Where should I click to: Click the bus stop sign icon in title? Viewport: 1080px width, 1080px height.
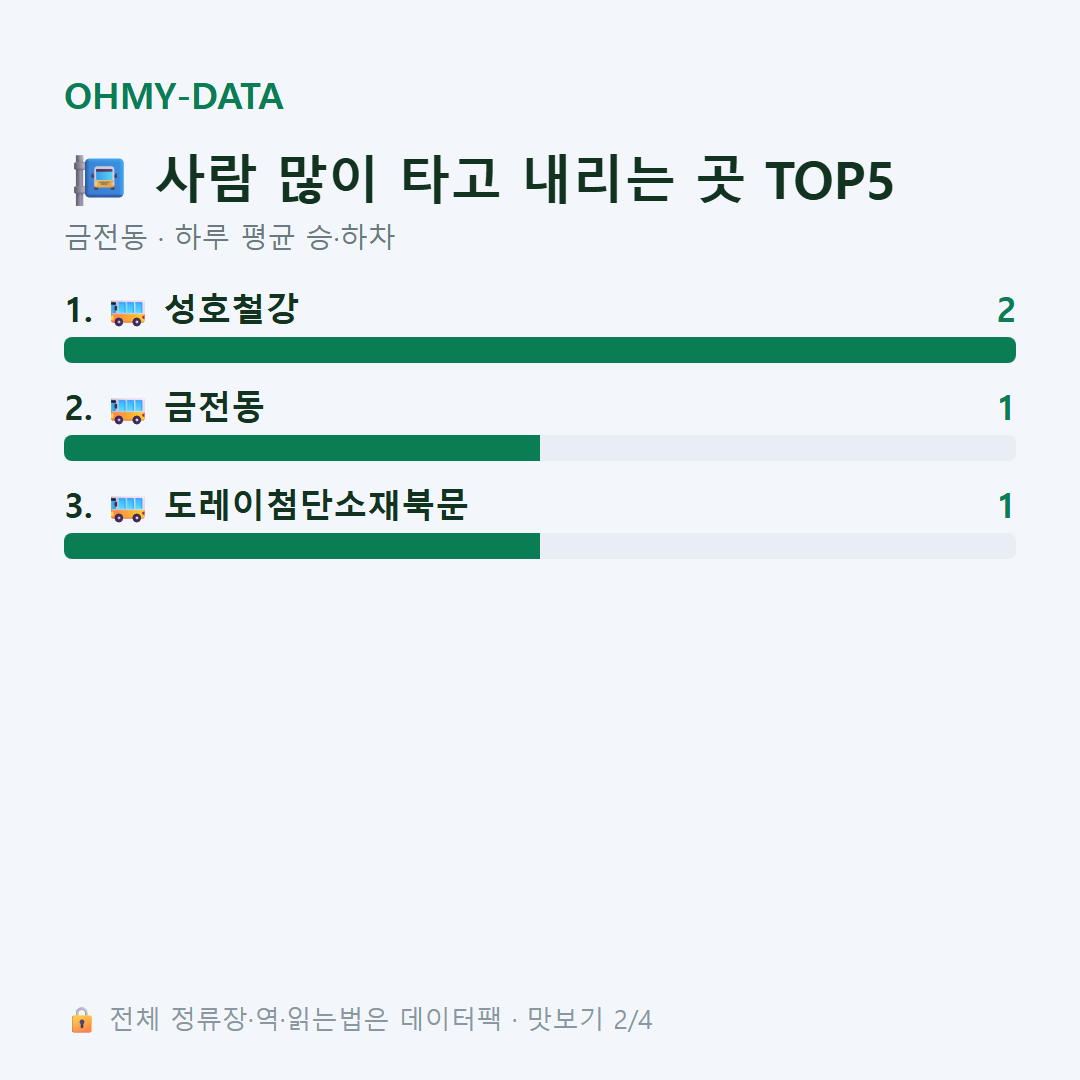[99, 180]
